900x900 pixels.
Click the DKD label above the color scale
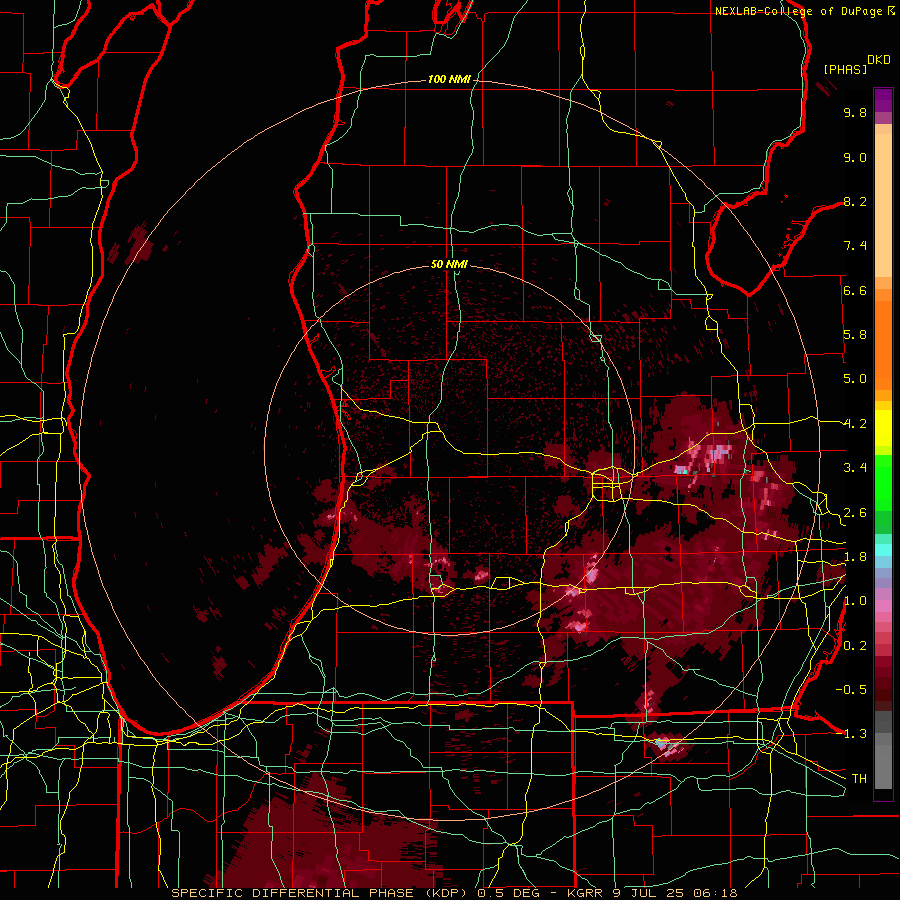click(879, 60)
